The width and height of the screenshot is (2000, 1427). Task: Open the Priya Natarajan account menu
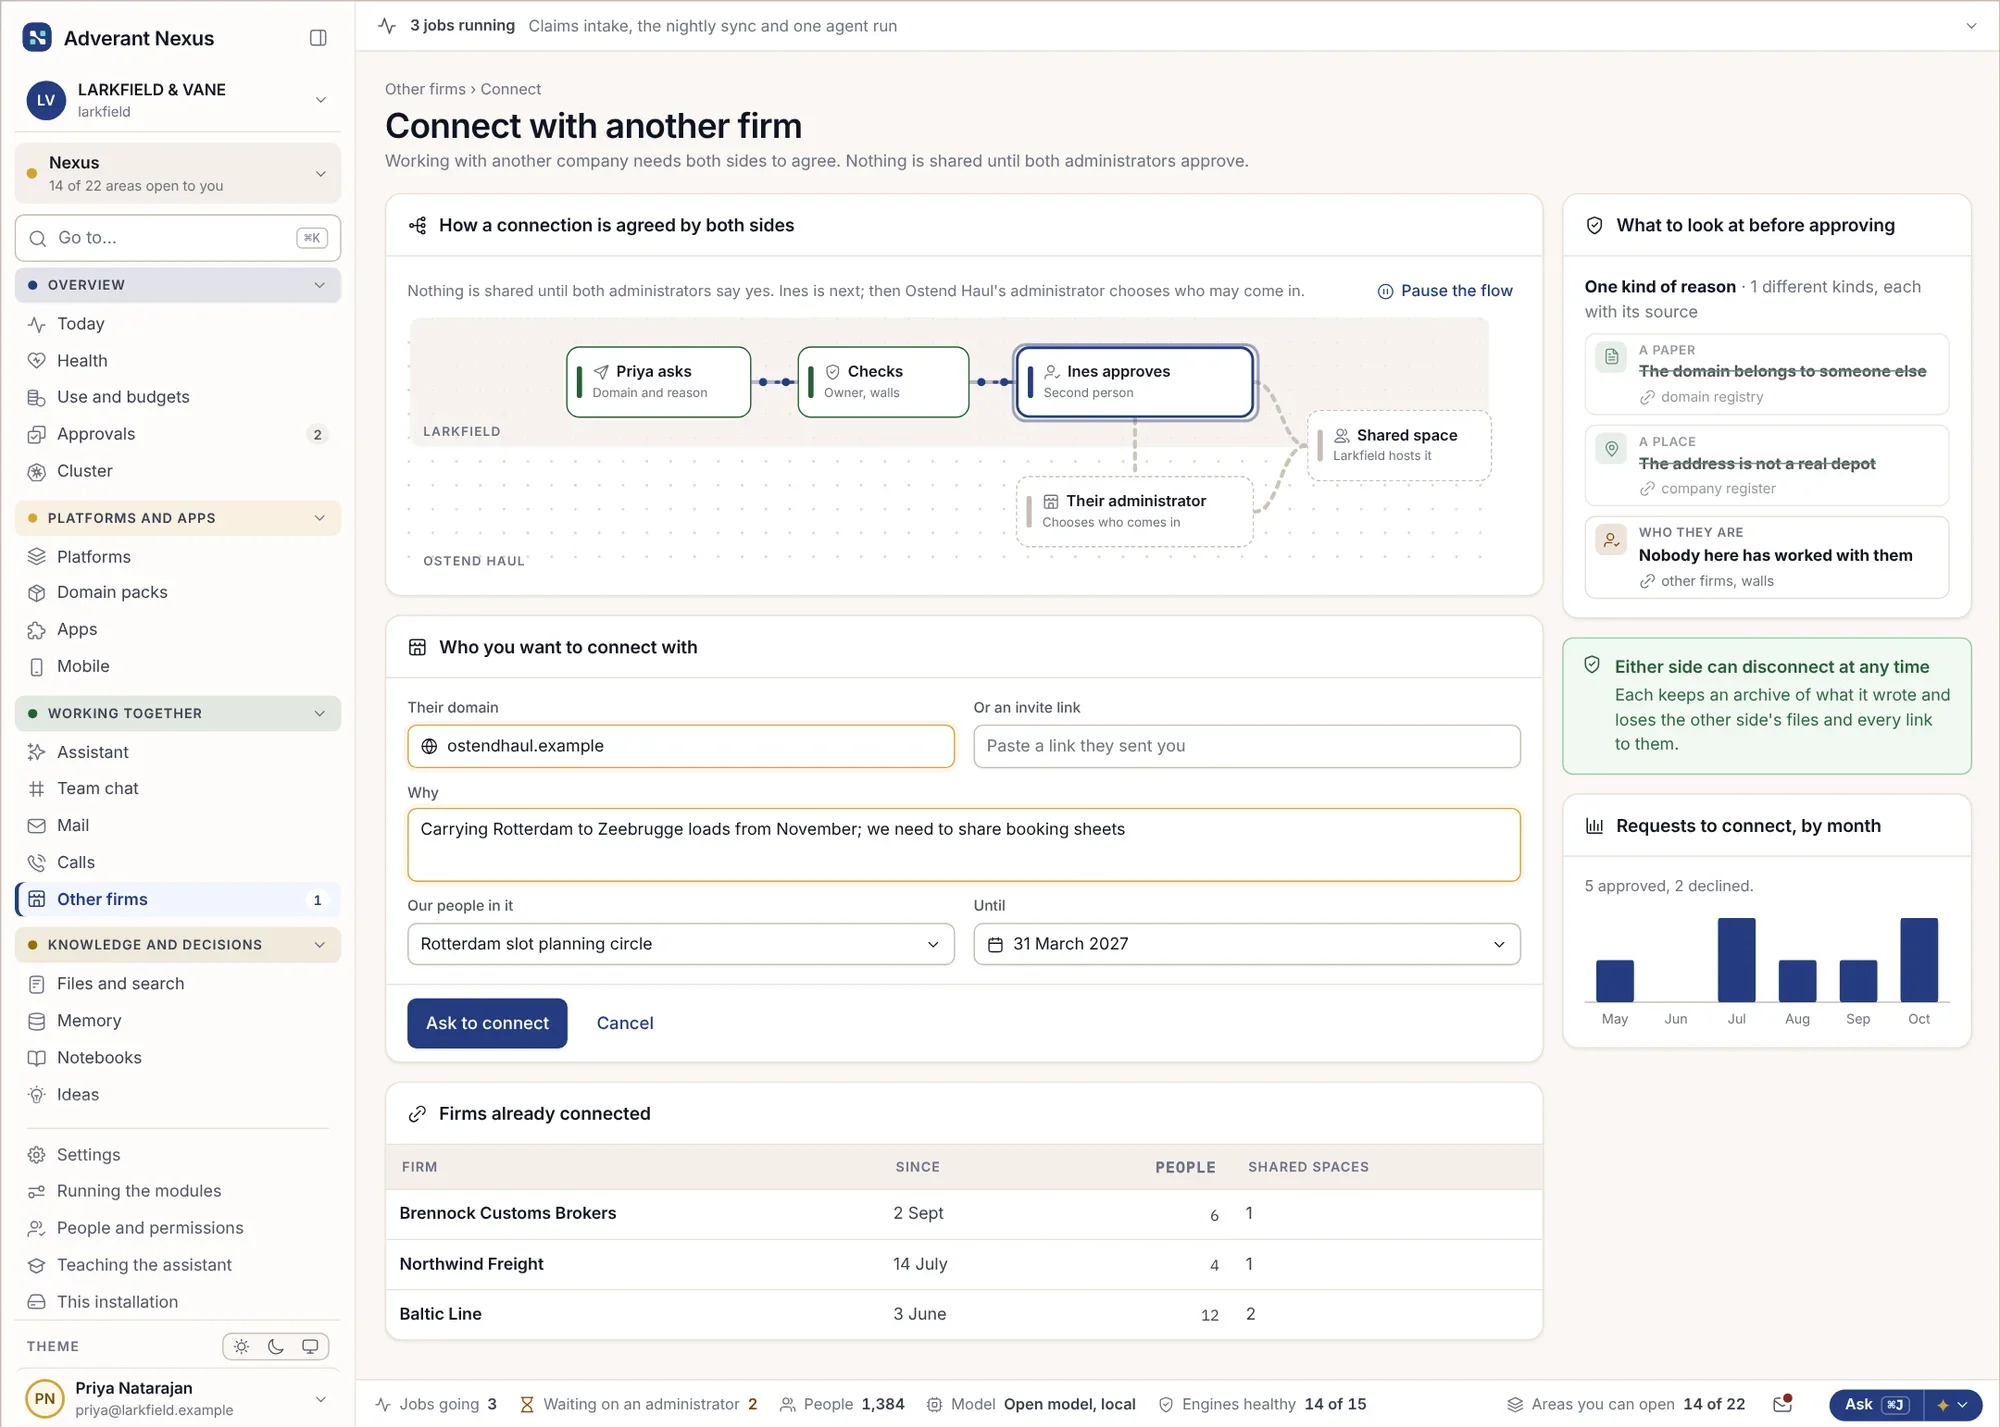[x=178, y=1398]
